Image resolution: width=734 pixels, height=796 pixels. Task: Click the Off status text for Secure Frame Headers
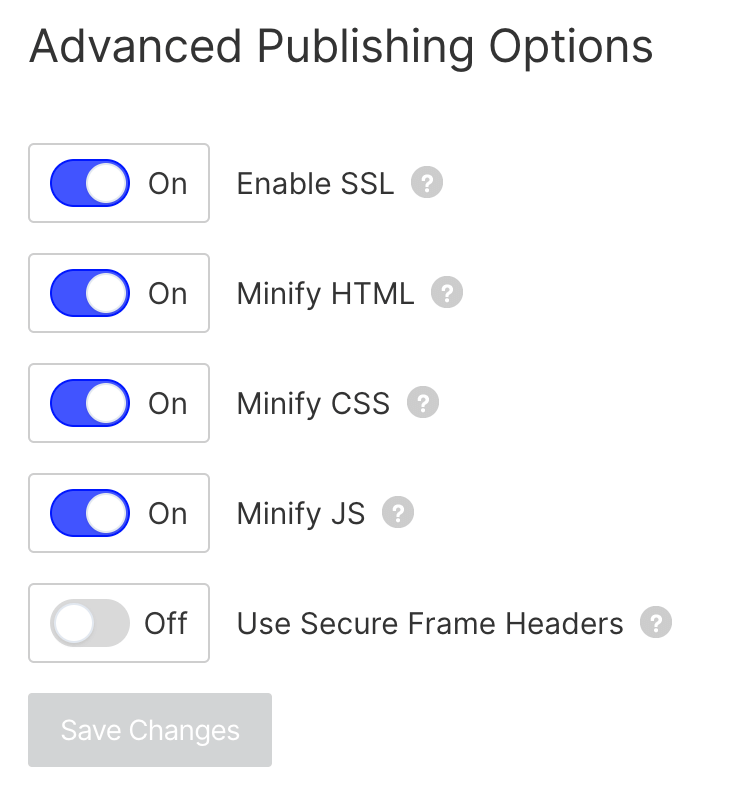166,624
